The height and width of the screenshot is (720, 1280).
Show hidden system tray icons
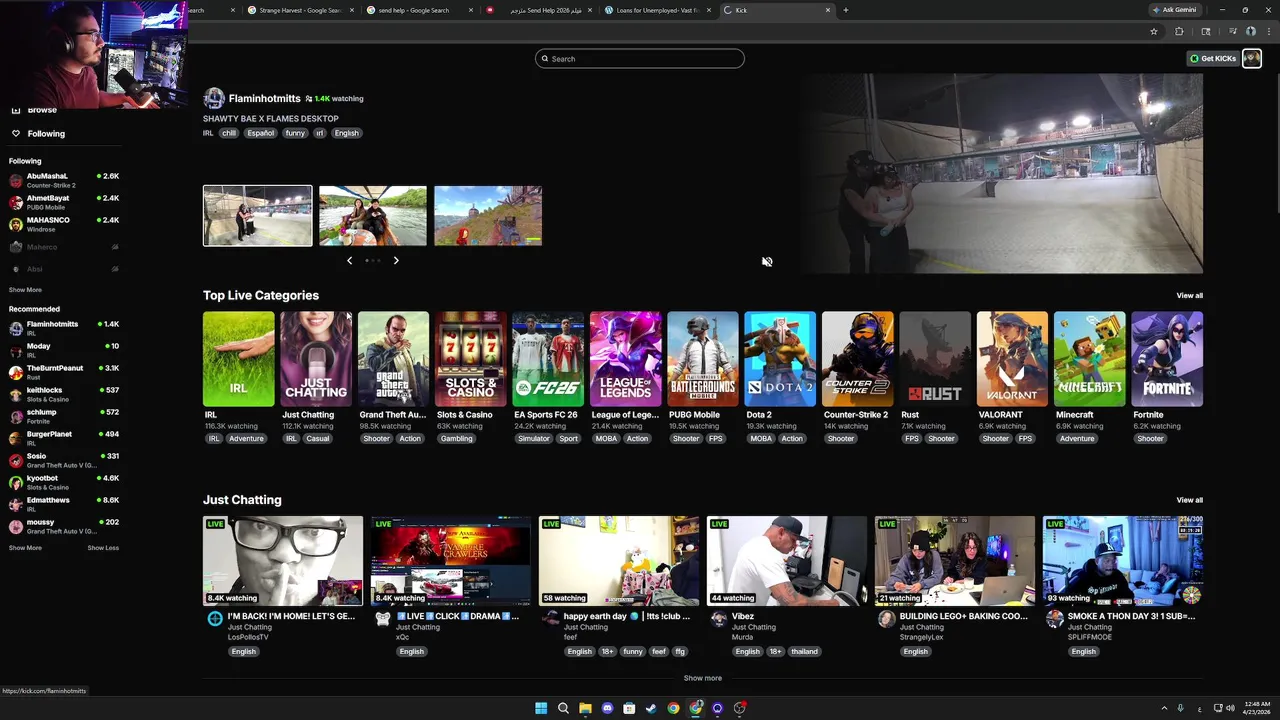[x=1164, y=708]
